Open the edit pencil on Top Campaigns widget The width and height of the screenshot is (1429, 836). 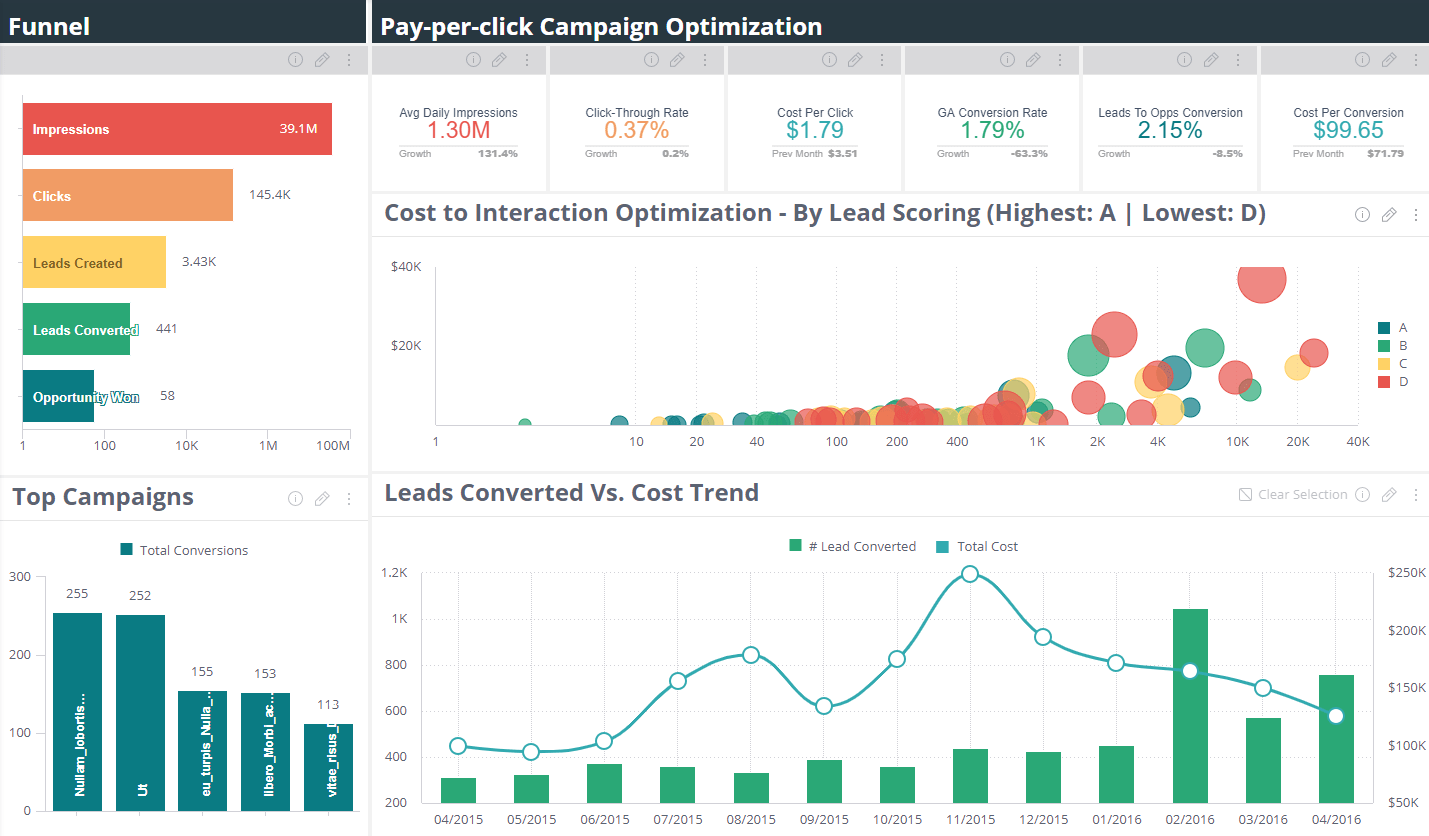[x=322, y=498]
